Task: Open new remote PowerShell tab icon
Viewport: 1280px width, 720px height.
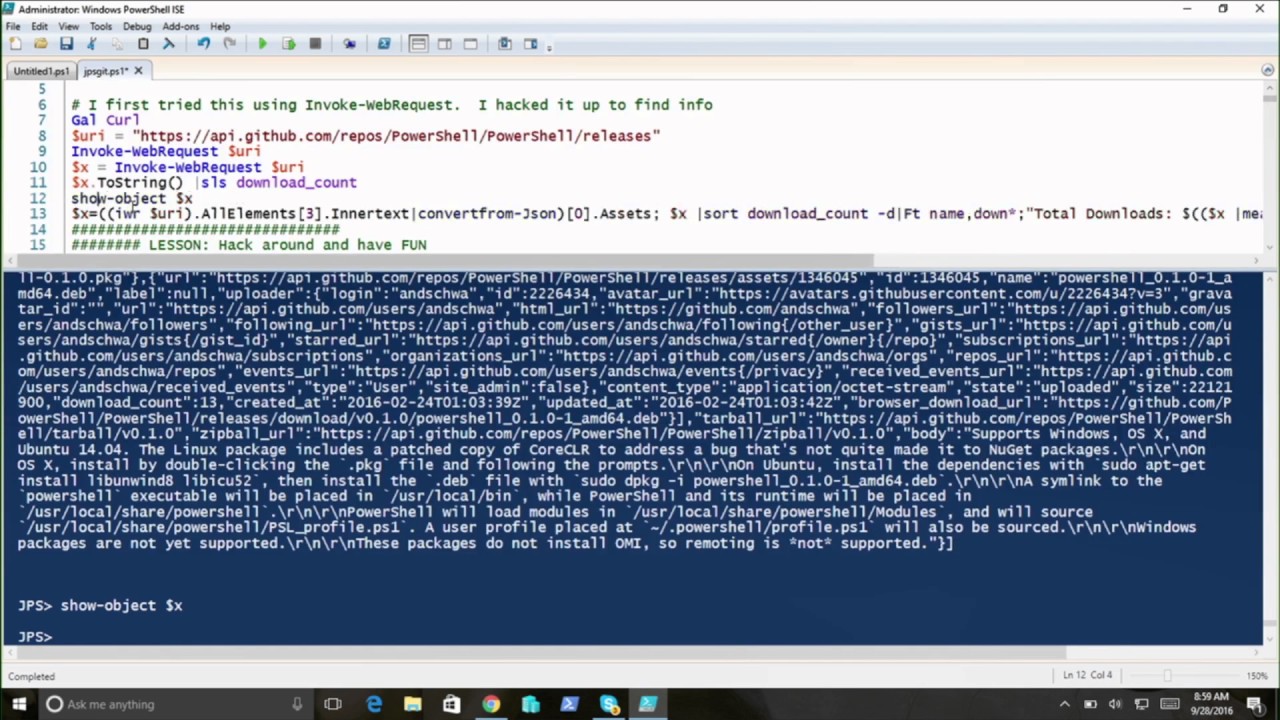Action: point(349,44)
